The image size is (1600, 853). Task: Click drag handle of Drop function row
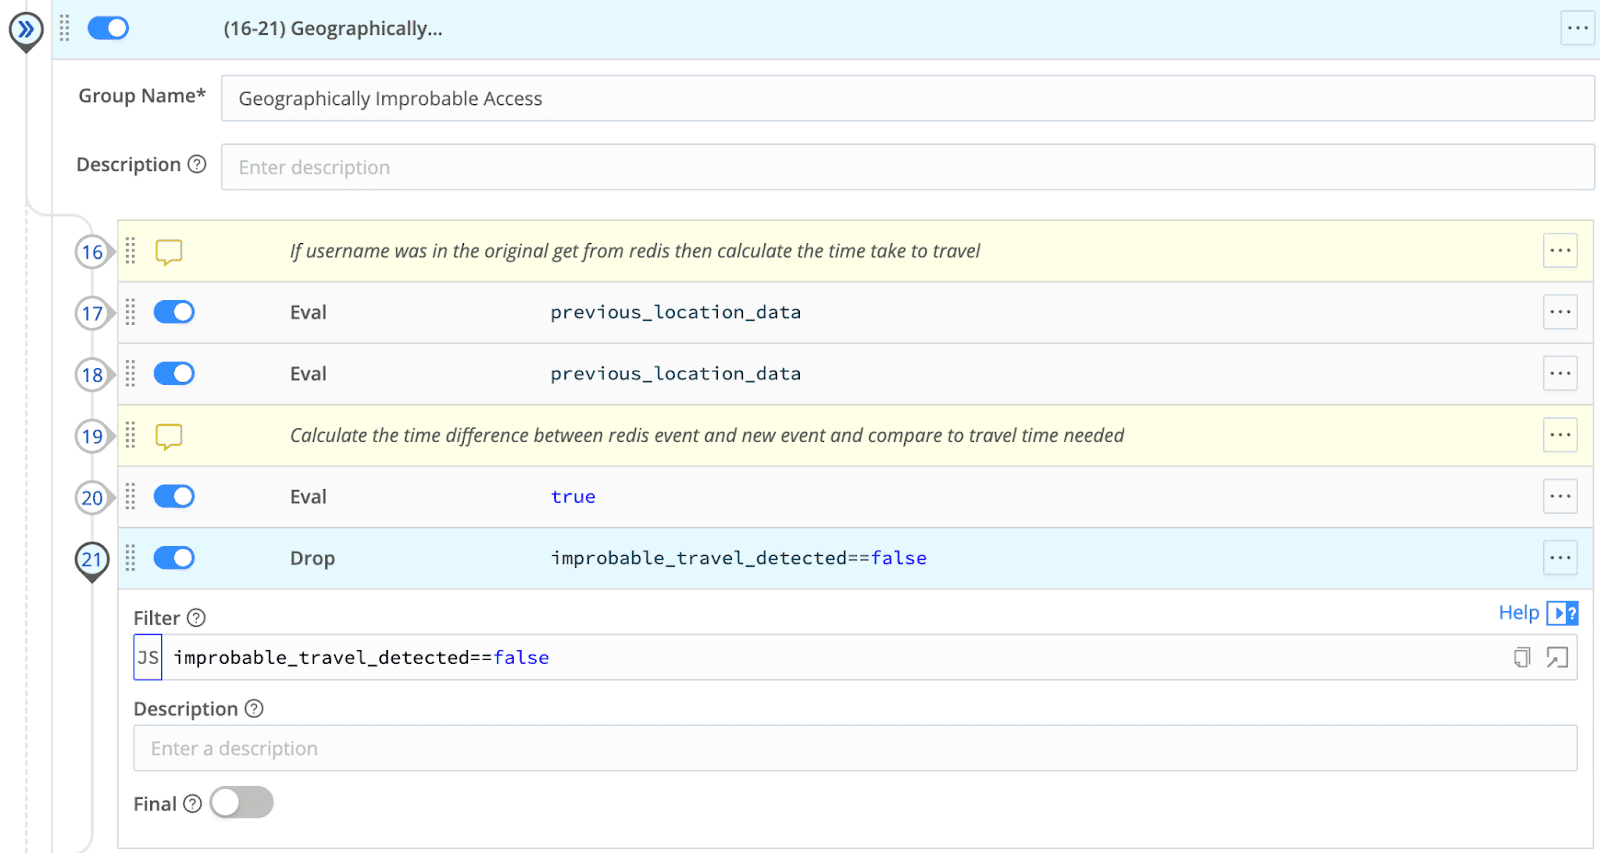tap(130, 558)
